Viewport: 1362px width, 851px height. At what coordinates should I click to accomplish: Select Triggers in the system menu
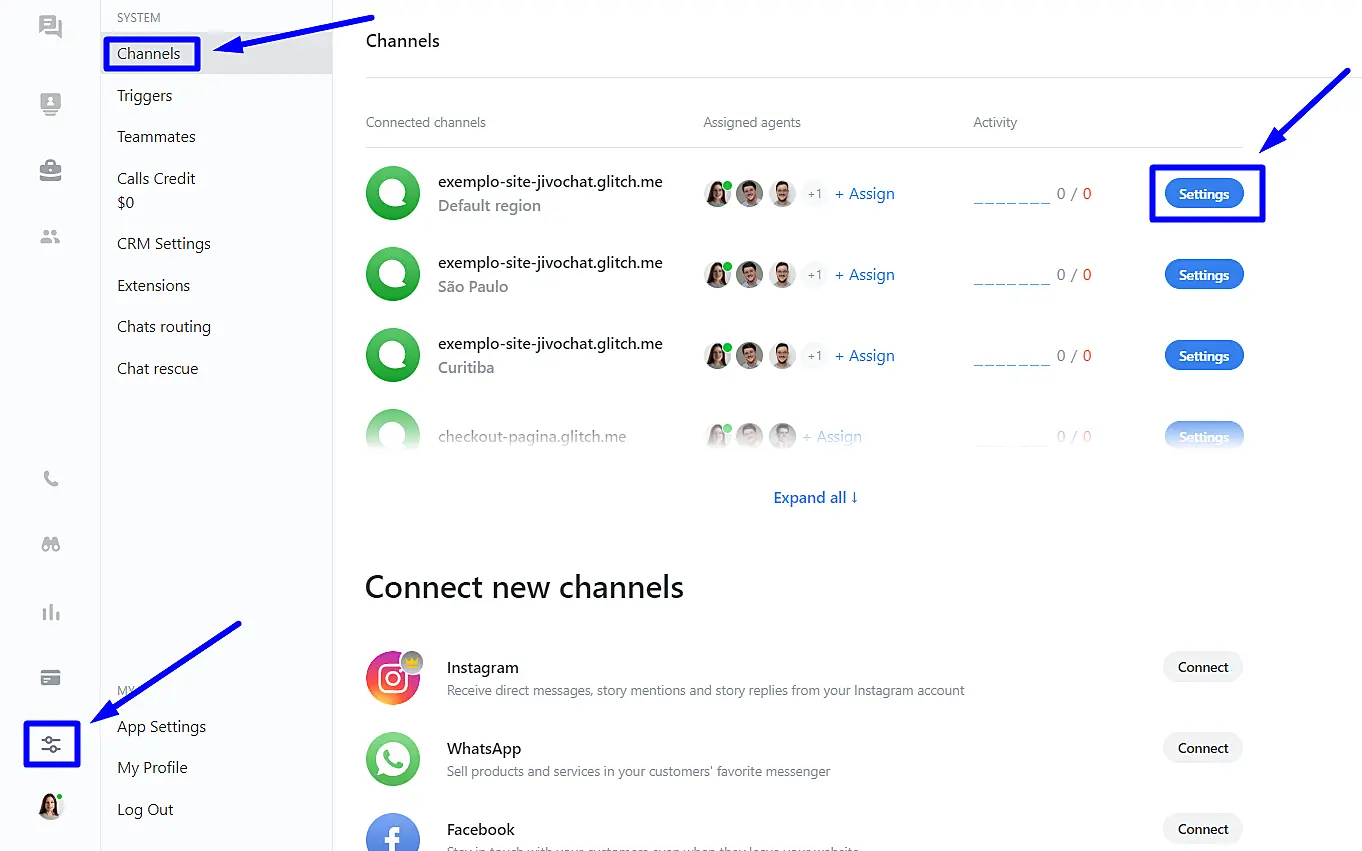(145, 96)
